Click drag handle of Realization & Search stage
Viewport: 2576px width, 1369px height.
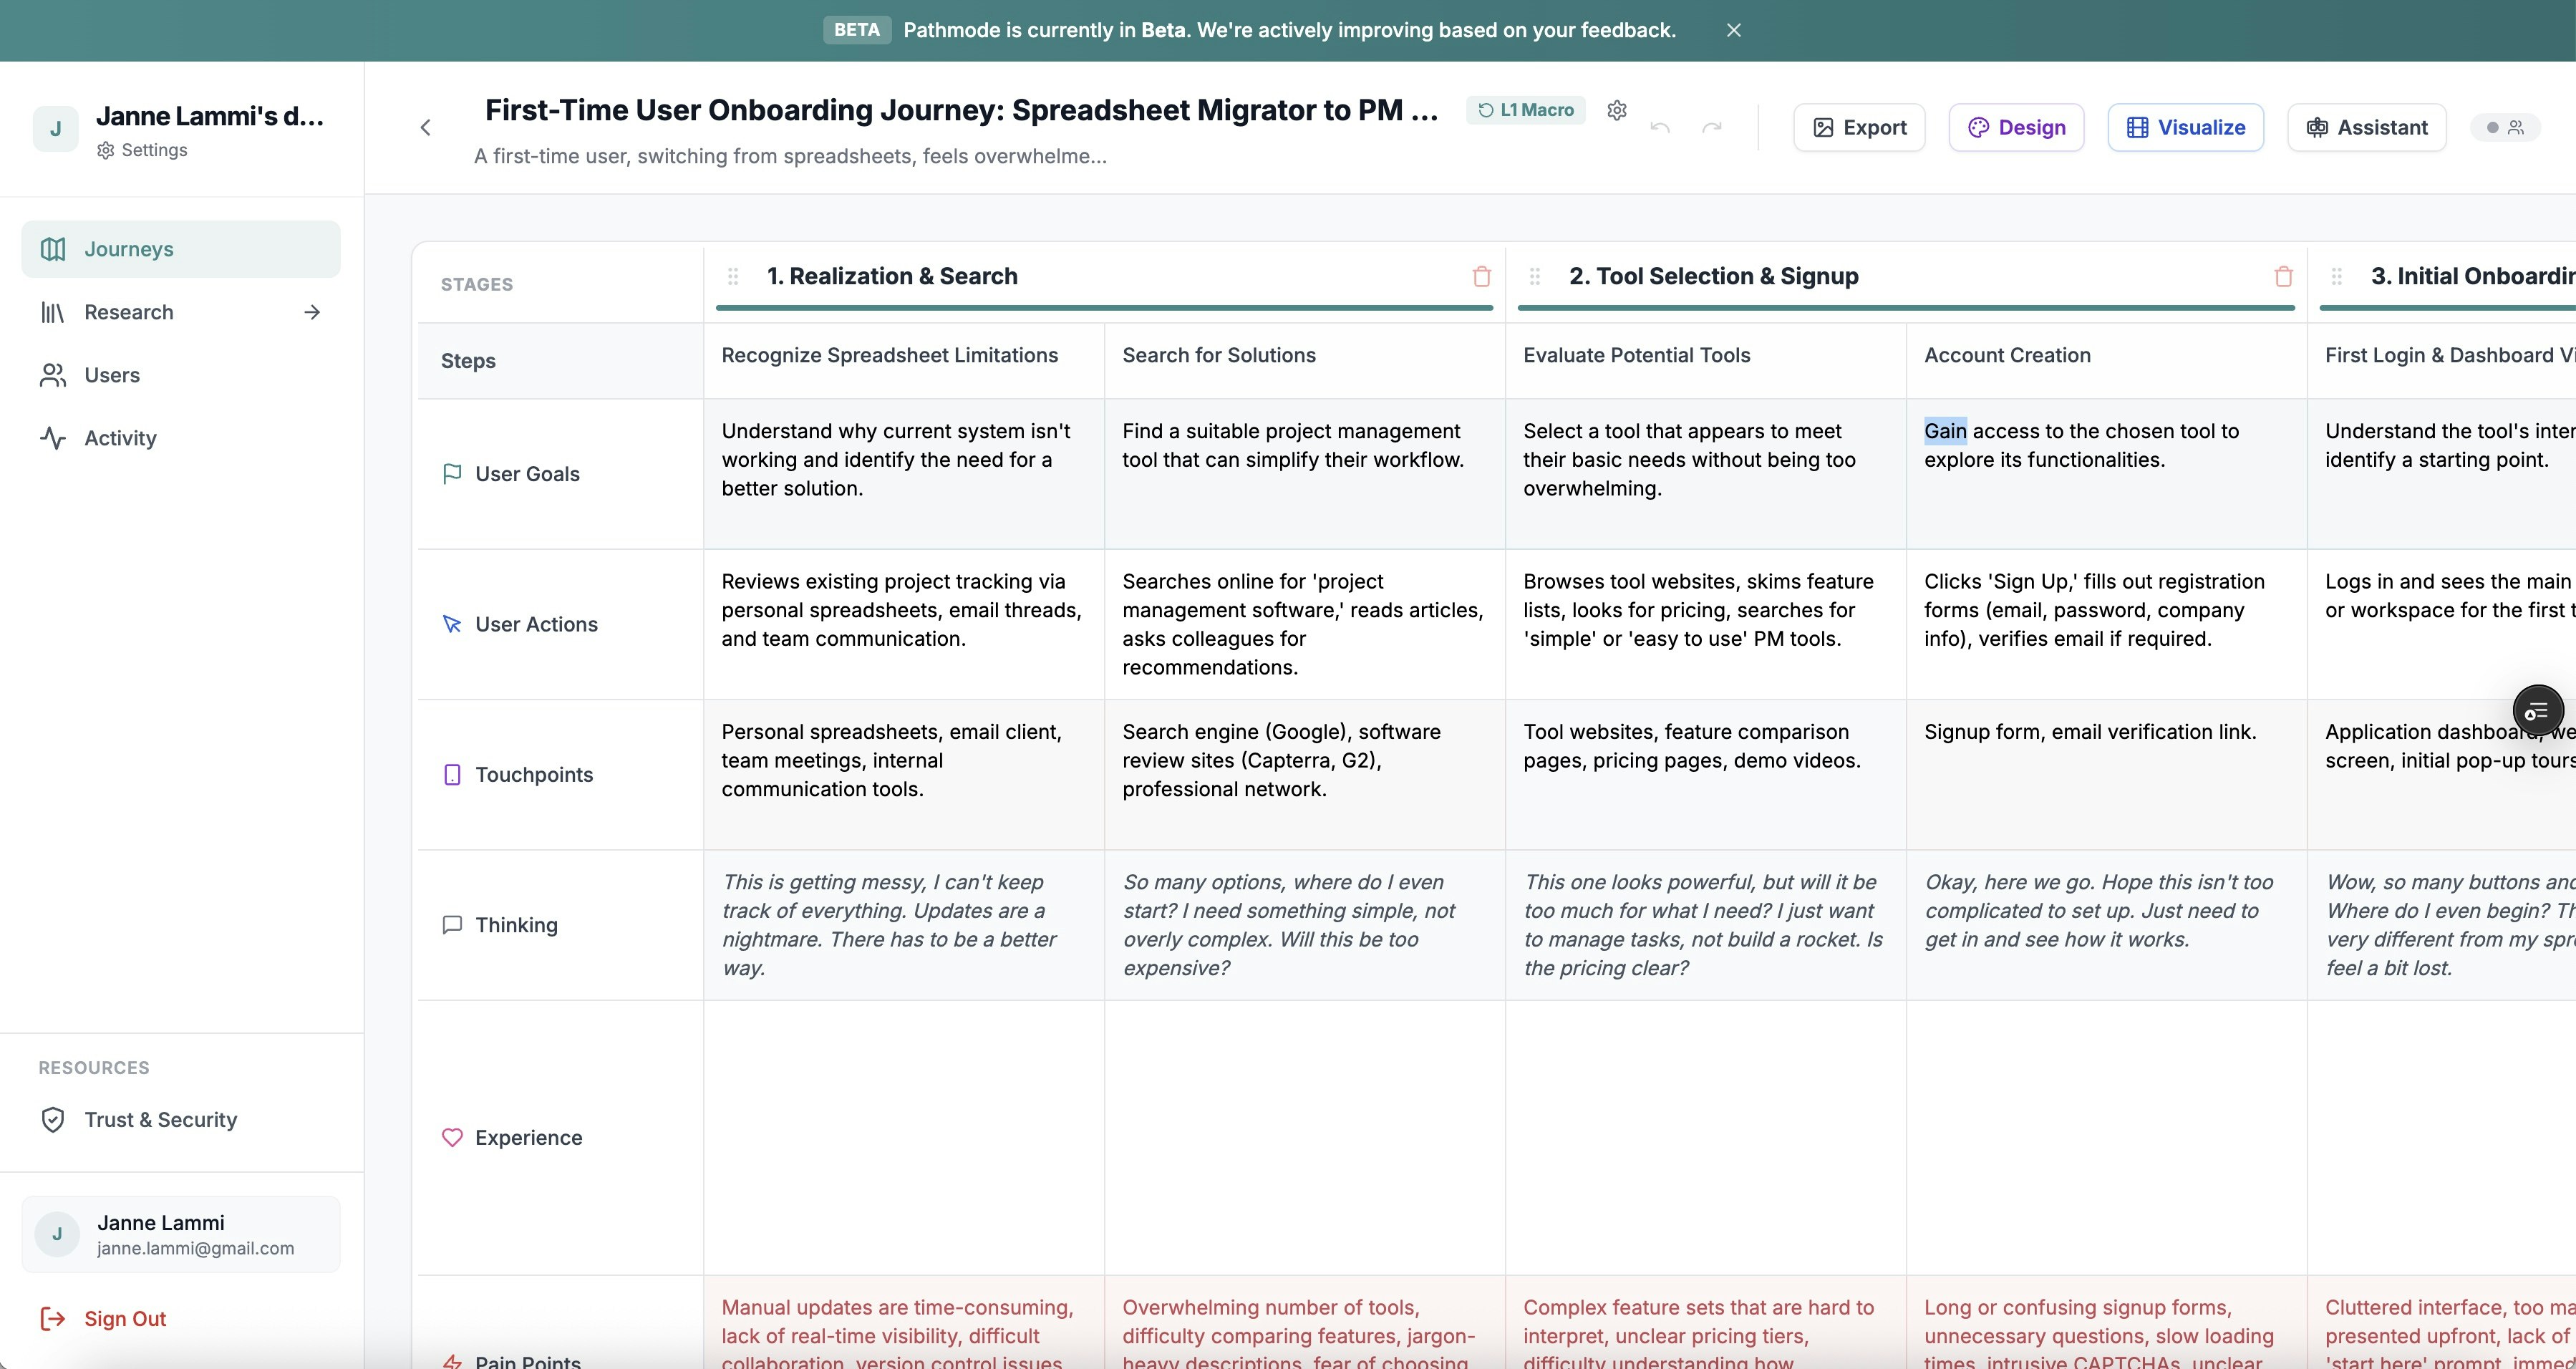click(733, 277)
